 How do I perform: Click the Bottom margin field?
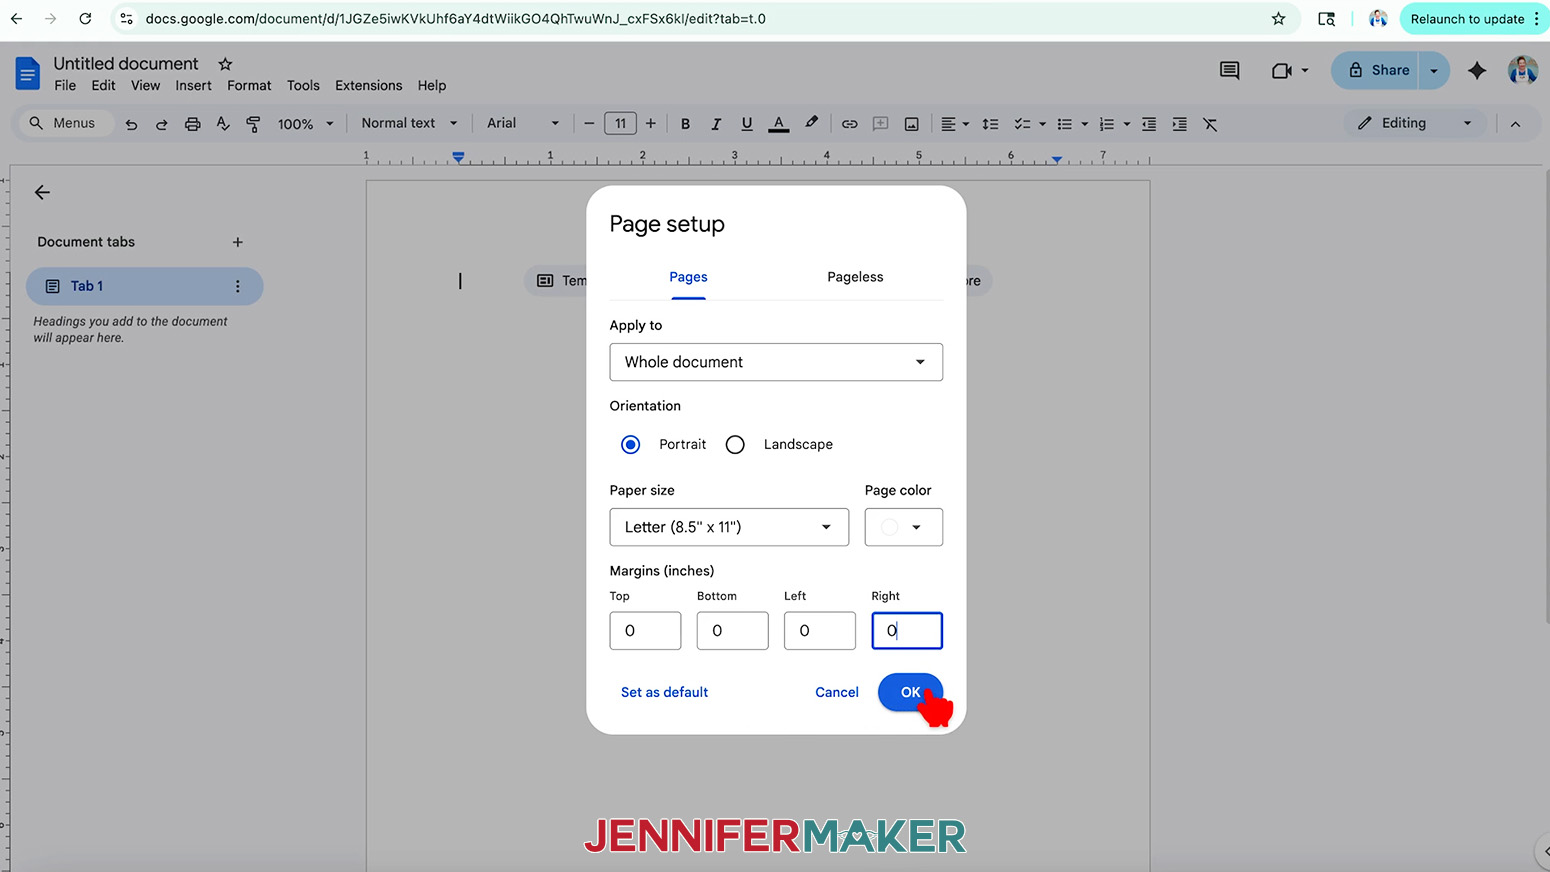pyautogui.click(x=732, y=631)
